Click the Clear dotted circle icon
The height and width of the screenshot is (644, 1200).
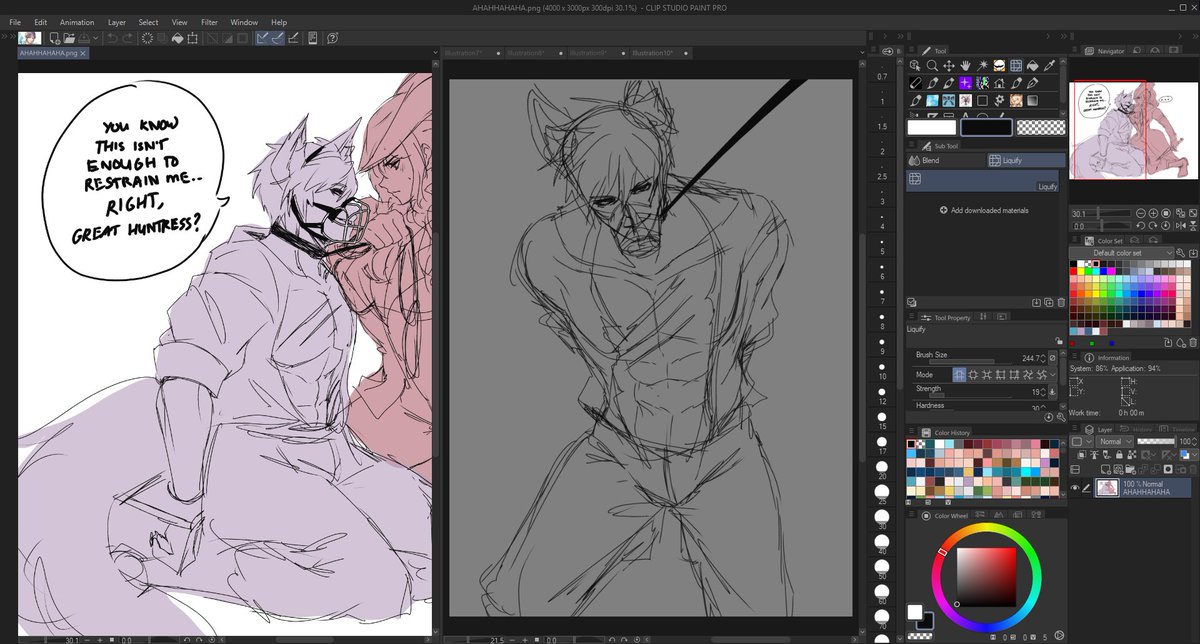pos(147,38)
